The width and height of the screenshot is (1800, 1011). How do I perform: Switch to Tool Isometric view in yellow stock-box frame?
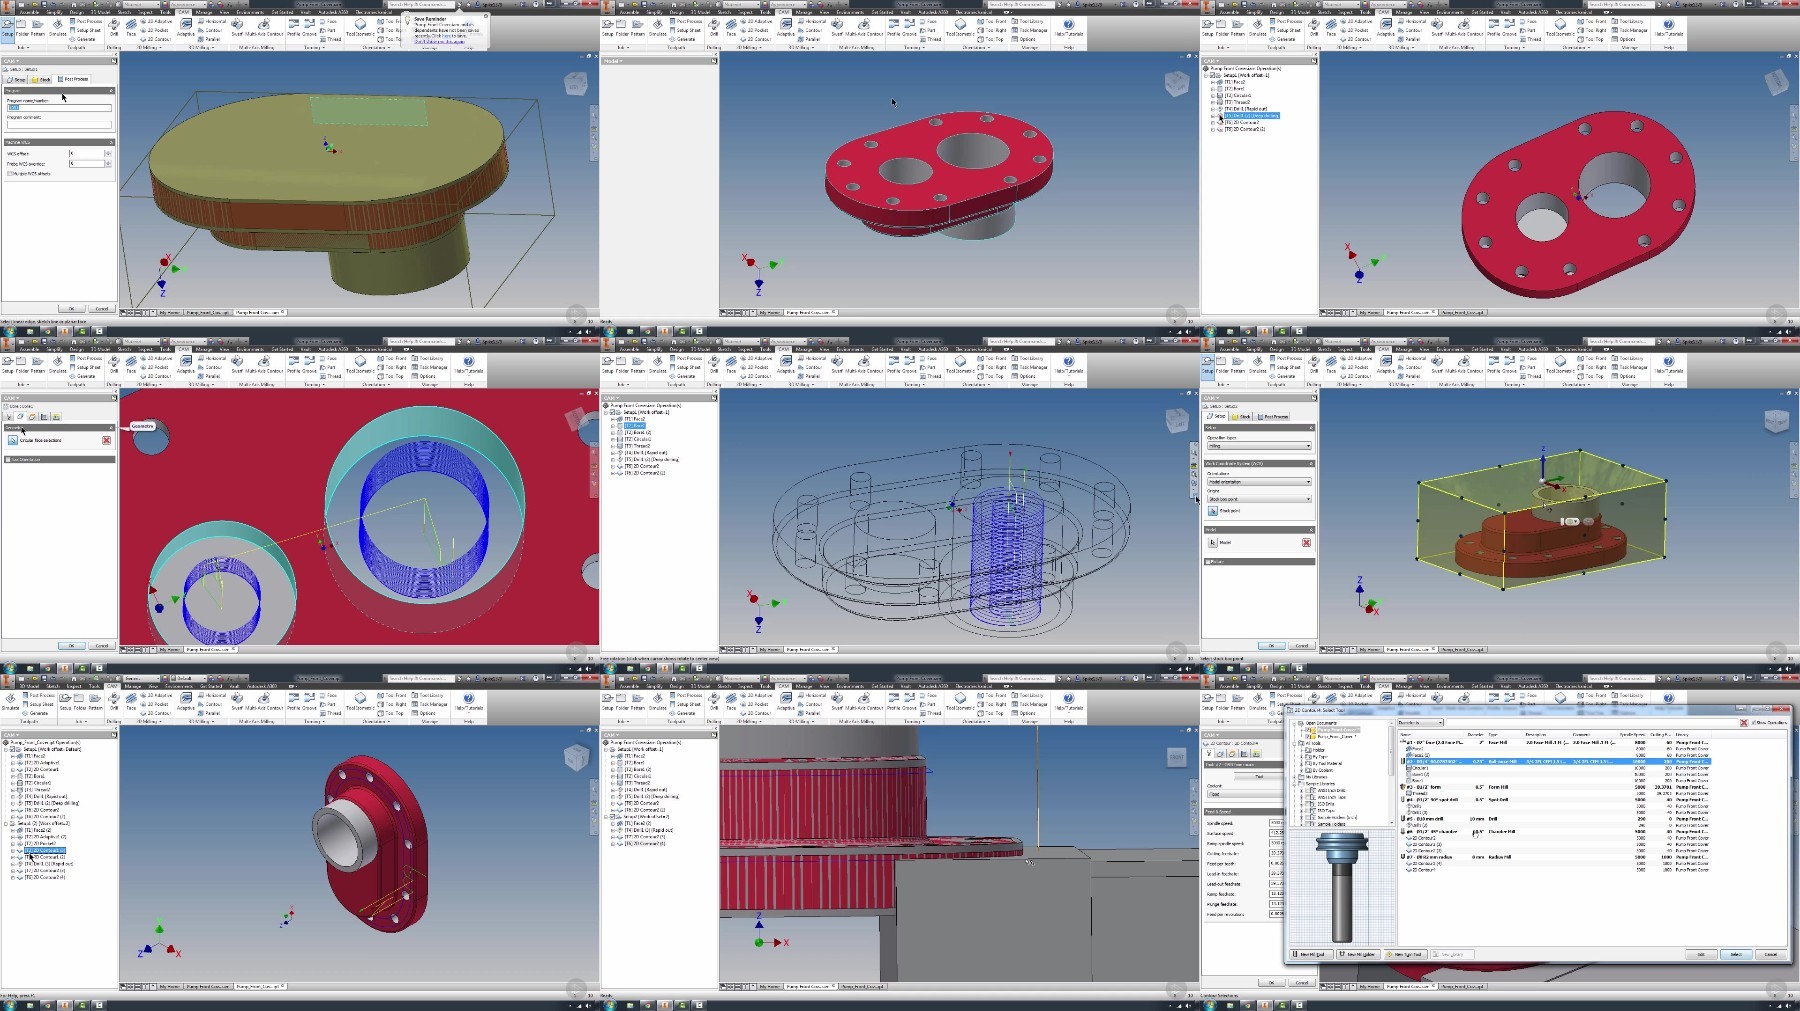pyautogui.click(x=1560, y=364)
